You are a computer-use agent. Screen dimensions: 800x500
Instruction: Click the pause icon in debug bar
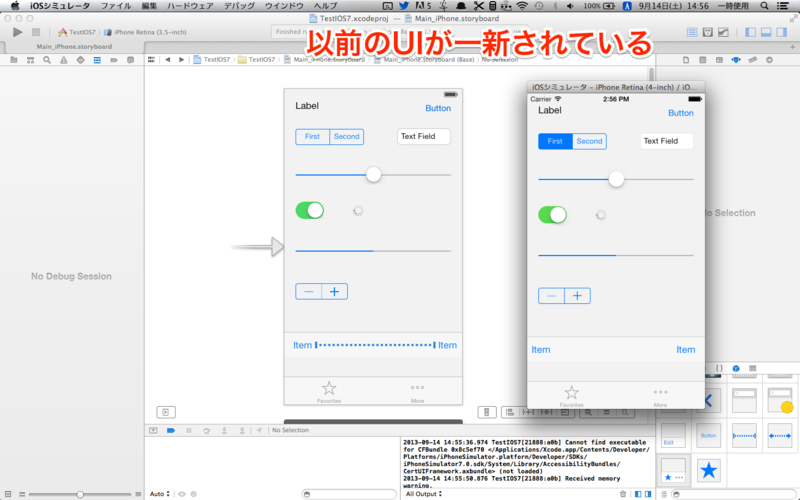[189, 430]
